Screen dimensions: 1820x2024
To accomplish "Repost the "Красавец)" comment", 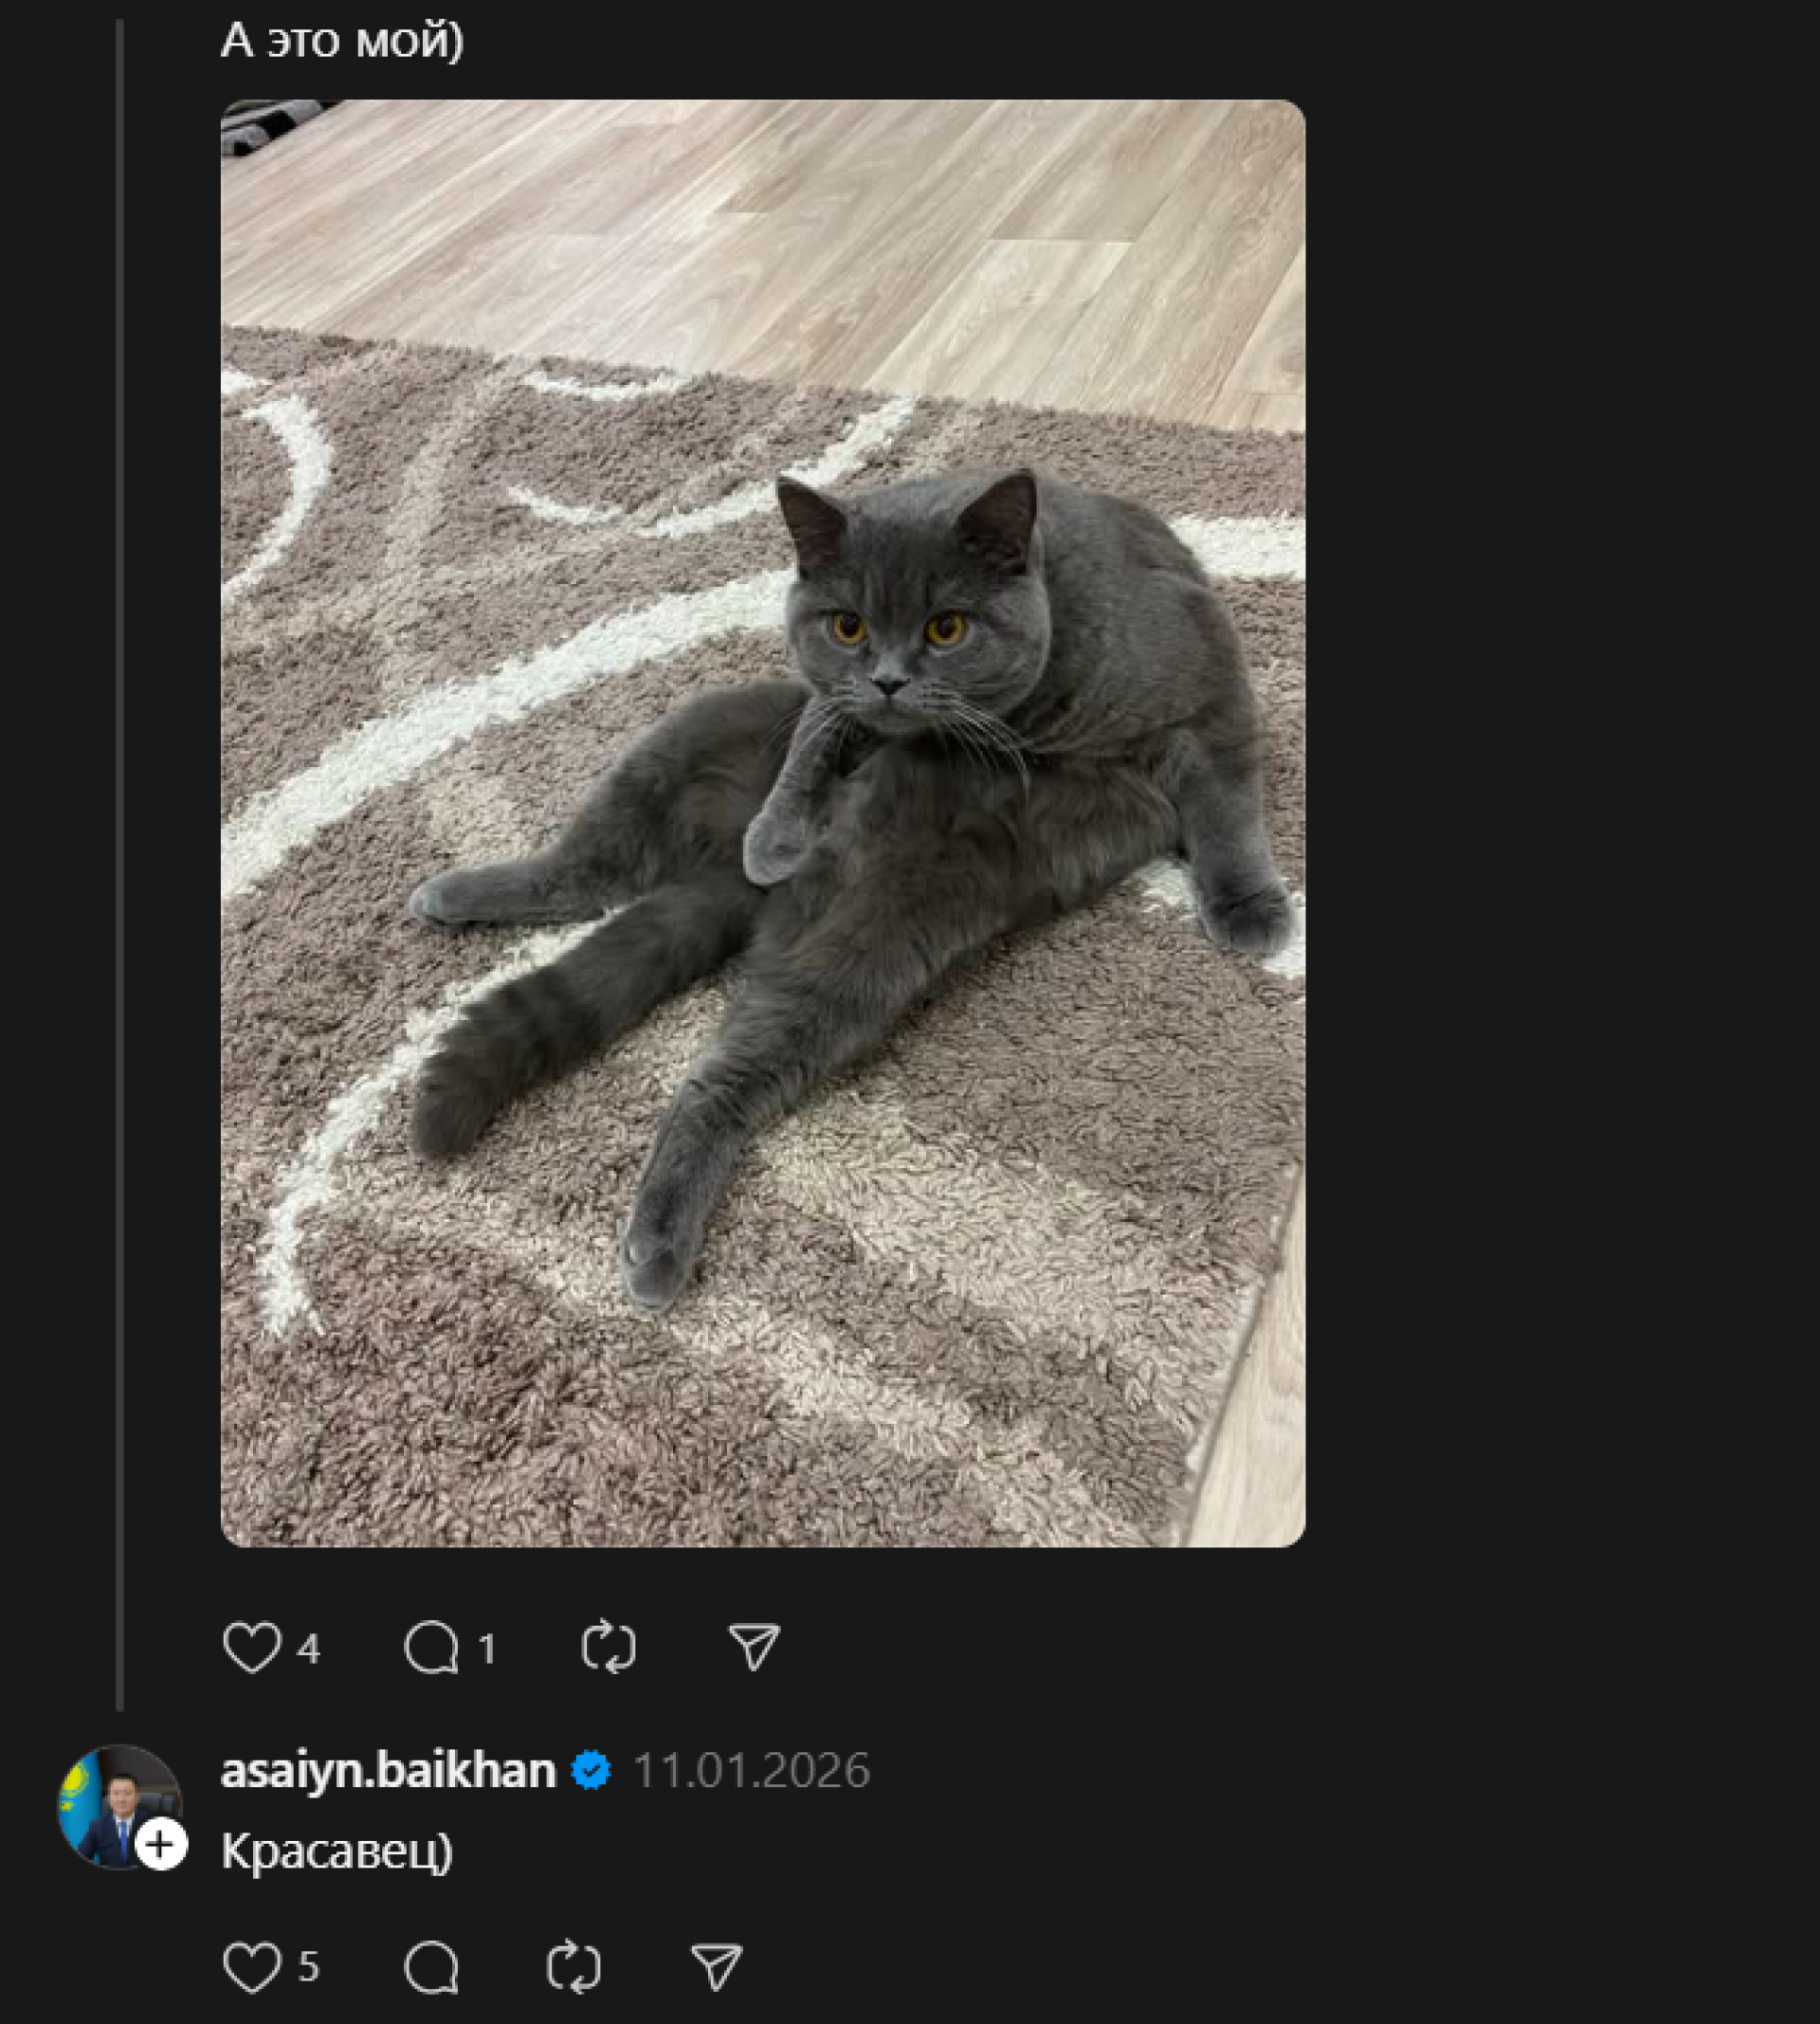I will (x=574, y=1967).
